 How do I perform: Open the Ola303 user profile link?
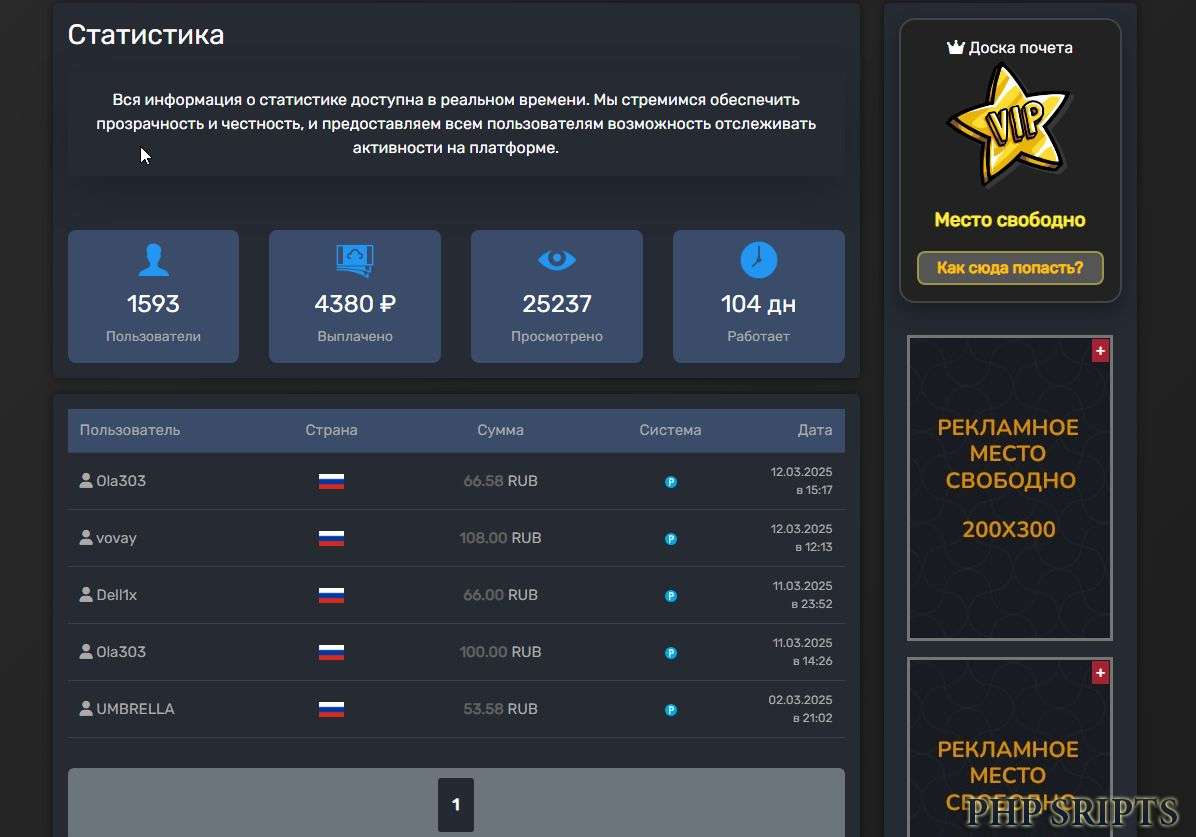tap(122, 481)
